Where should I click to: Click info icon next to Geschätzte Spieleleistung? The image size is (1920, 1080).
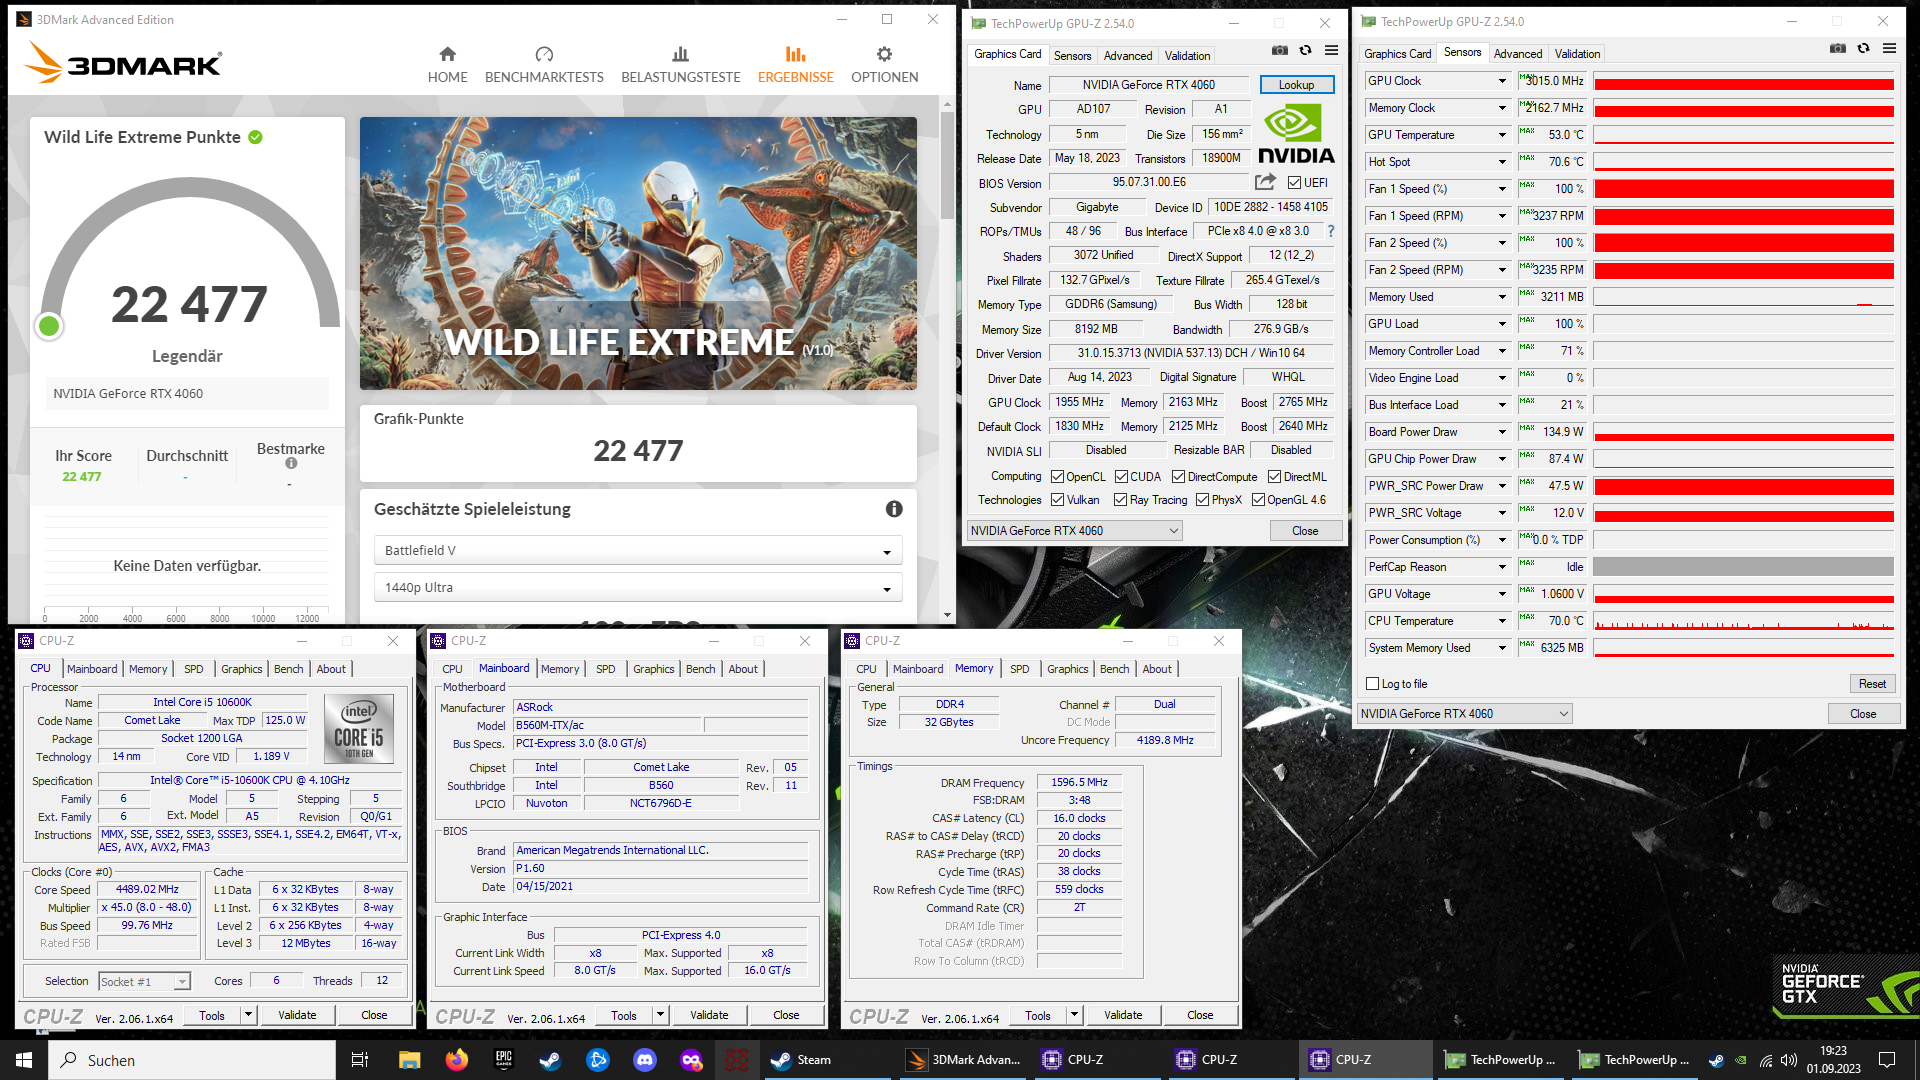pos(894,509)
